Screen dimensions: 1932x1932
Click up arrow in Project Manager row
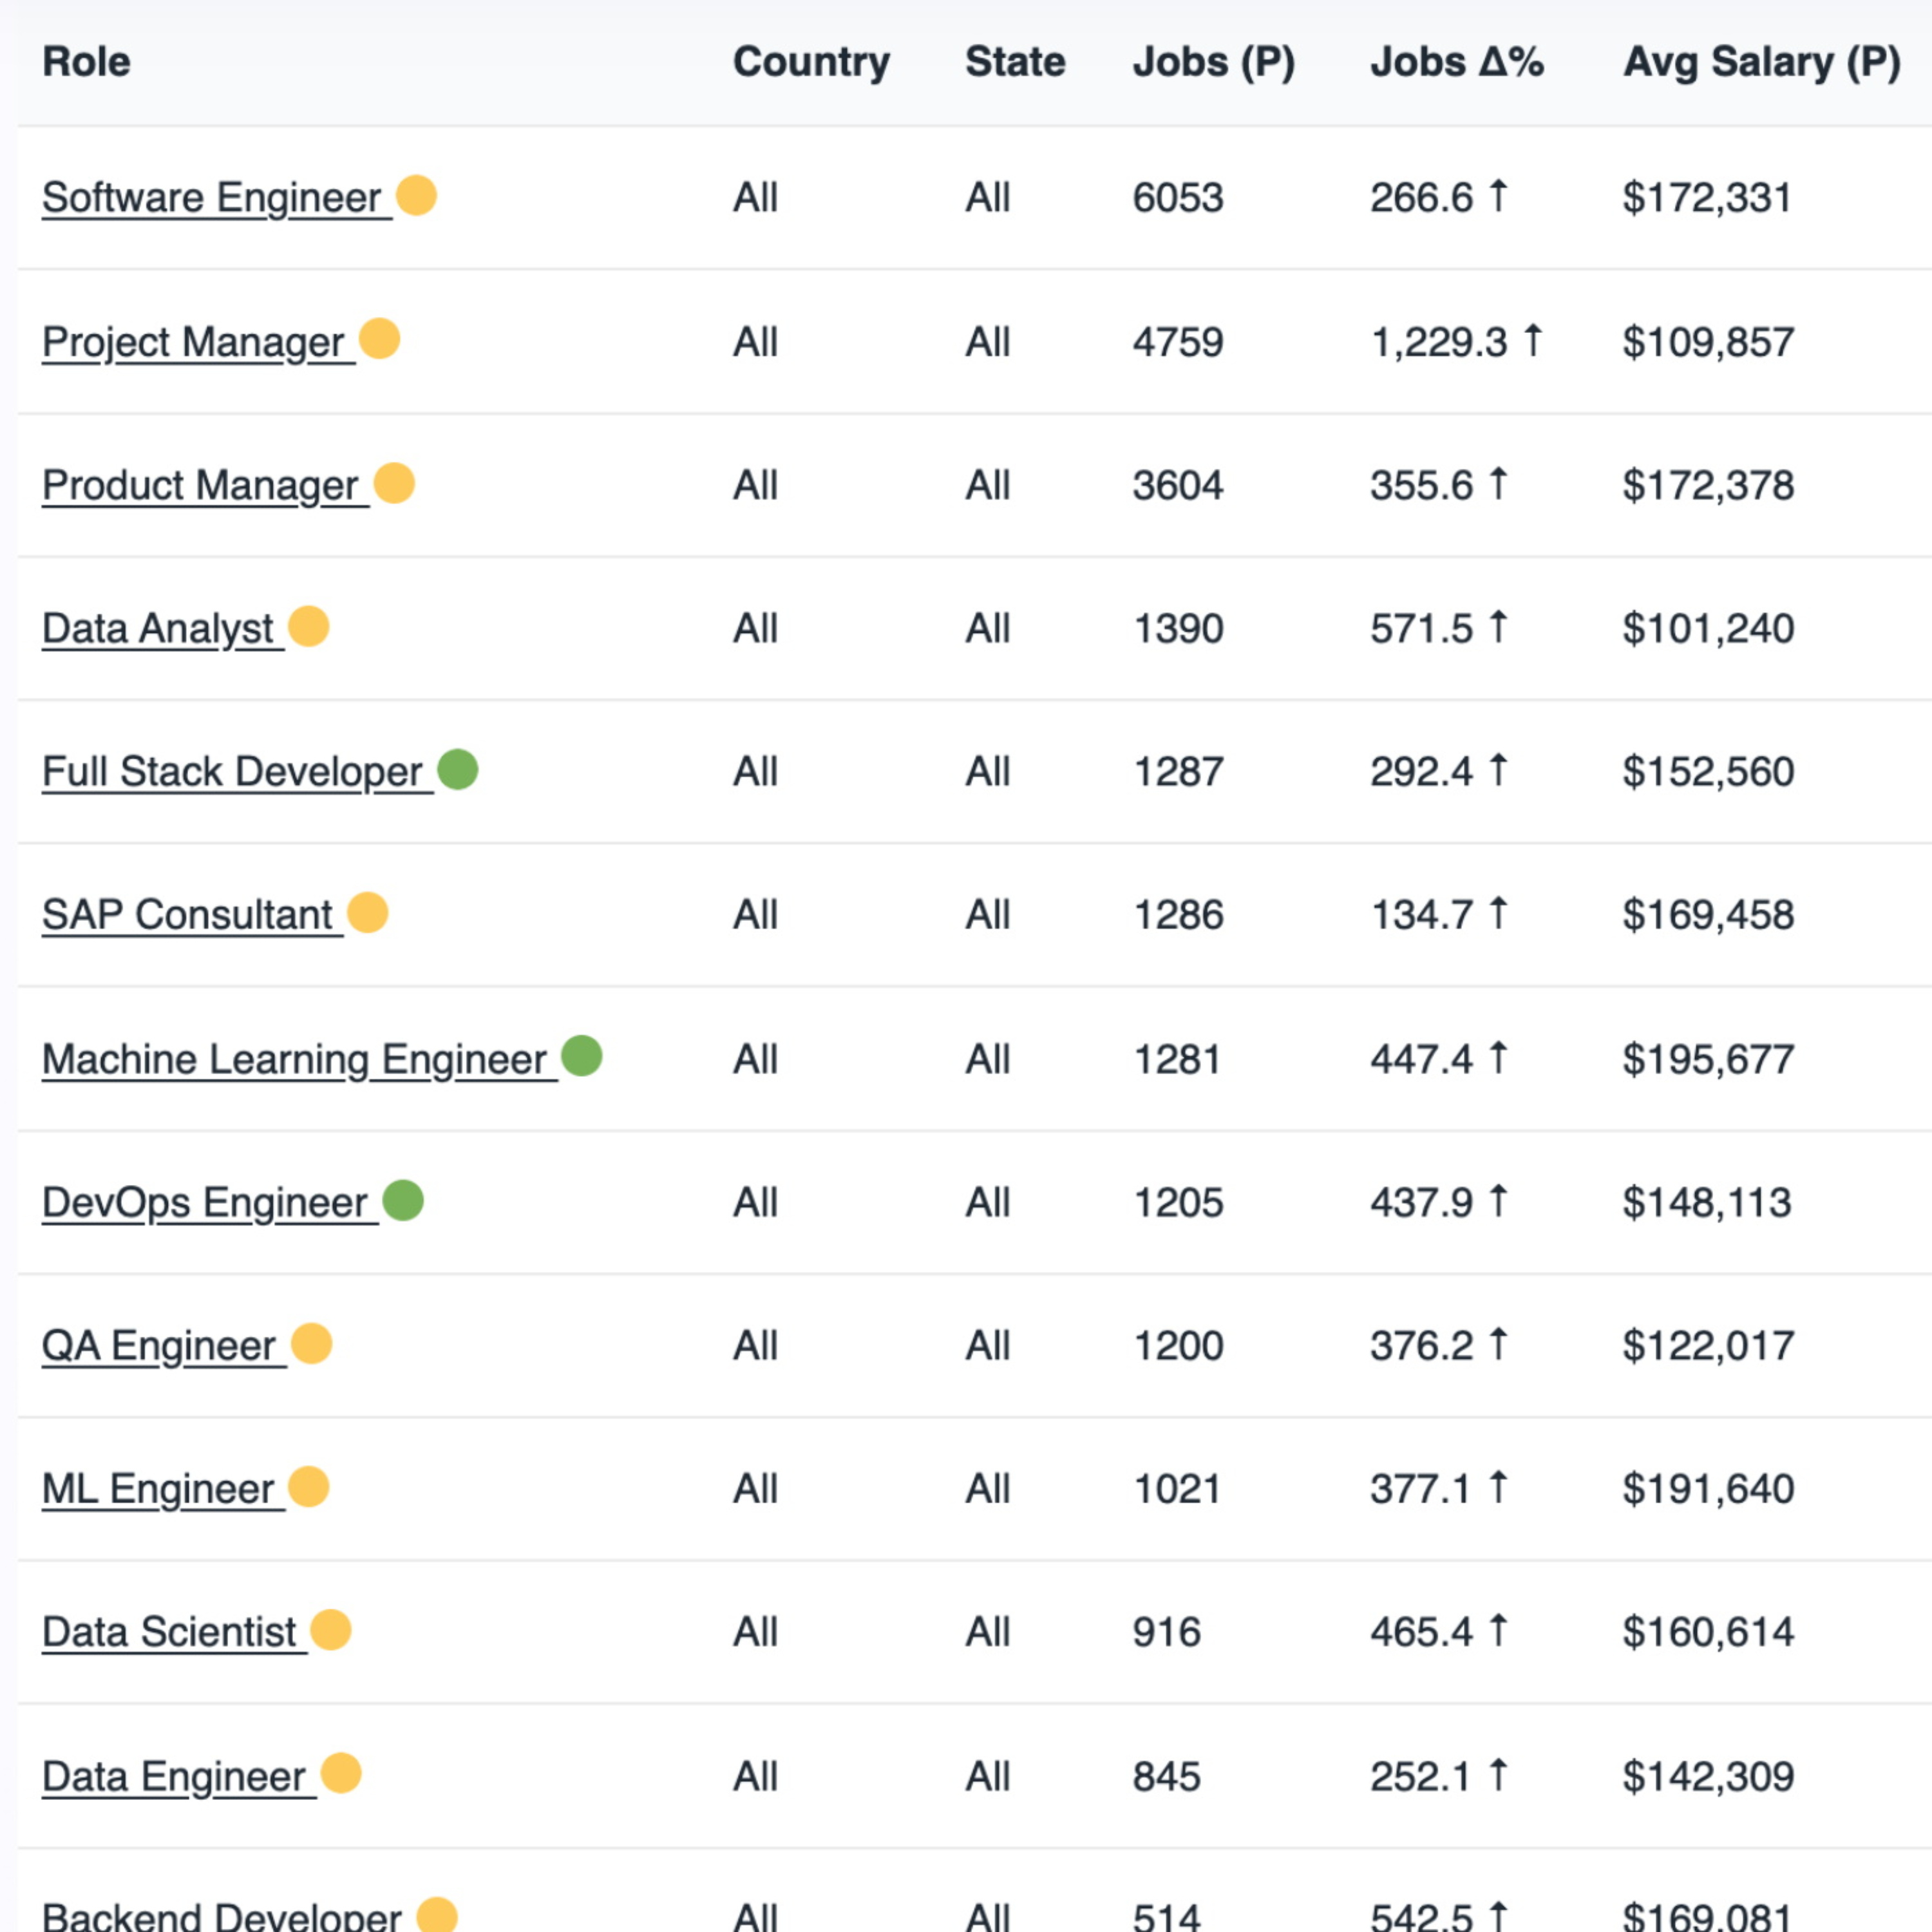[x=1533, y=340]
